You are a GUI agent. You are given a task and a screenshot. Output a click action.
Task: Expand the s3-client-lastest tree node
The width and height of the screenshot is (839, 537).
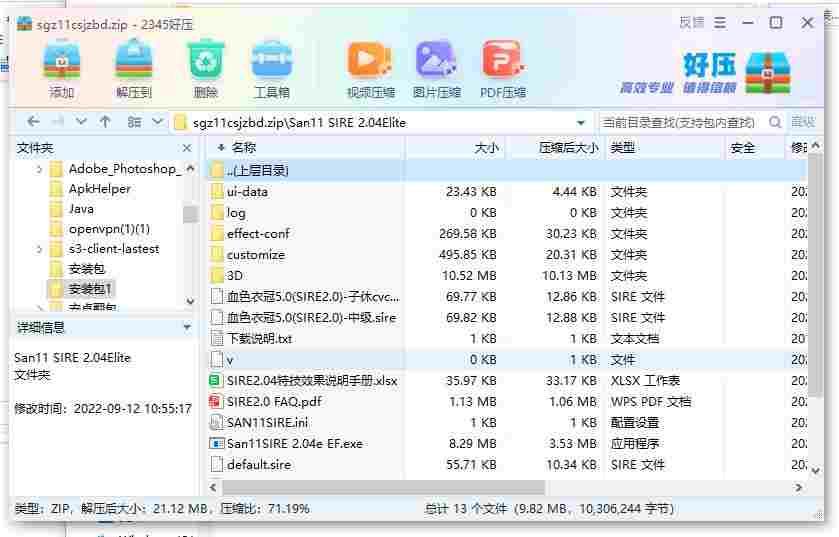(39, 249)
